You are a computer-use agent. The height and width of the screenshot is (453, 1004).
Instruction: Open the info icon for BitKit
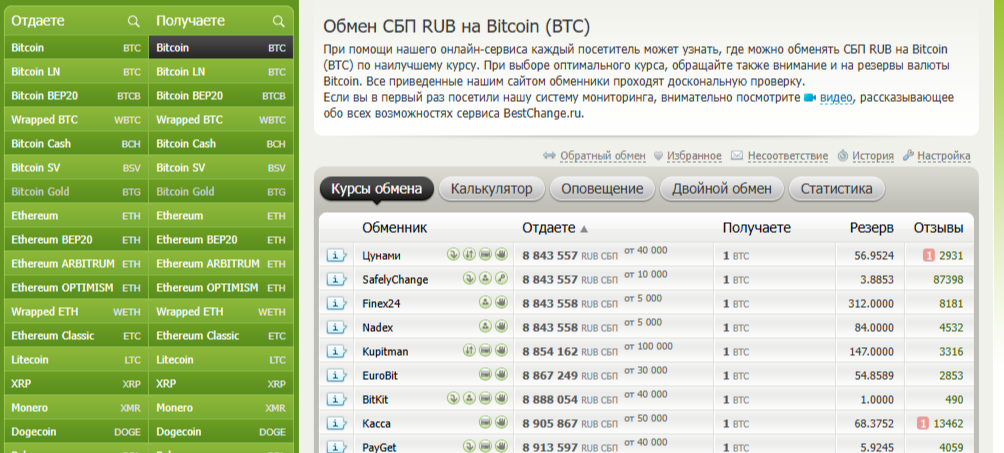336,399
